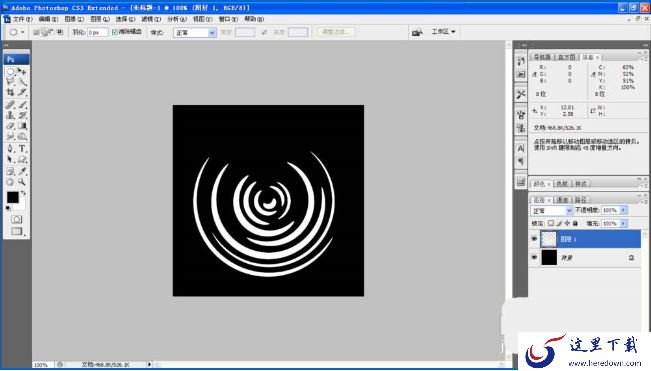The height and width of the screenshot is (371, 651).
Task: Toggle lock image pixels brush icon
Action: (559, 223)
